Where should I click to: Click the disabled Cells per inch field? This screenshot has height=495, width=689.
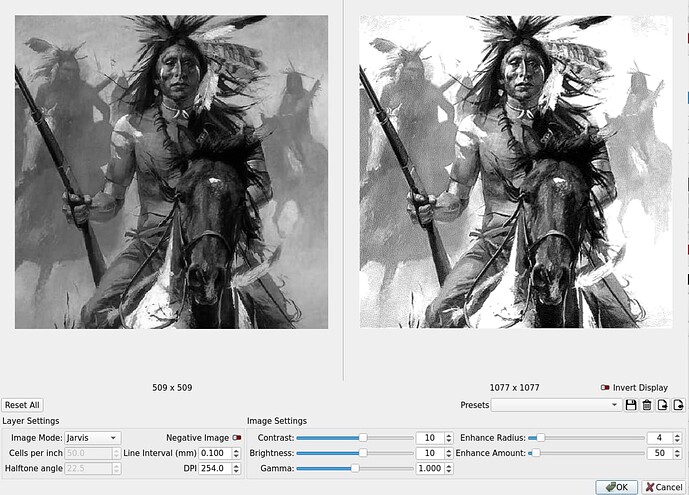pos(93,453)
